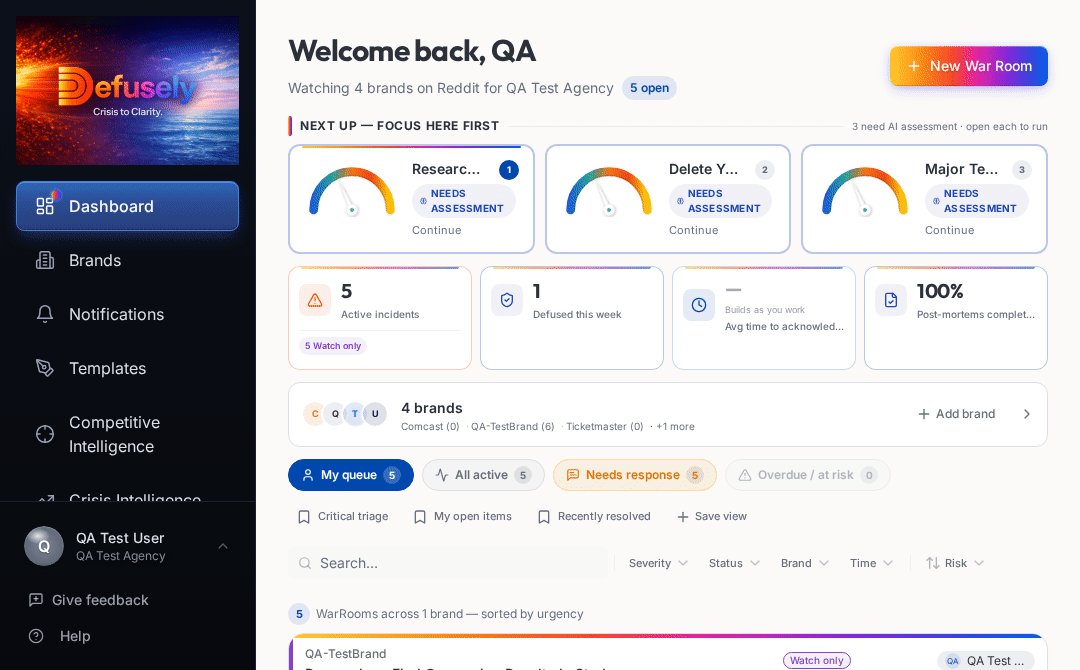
Task: Open Competitive Intelligence via its sidebar icon
Action: pyautogui.click(x=44, y=434)
